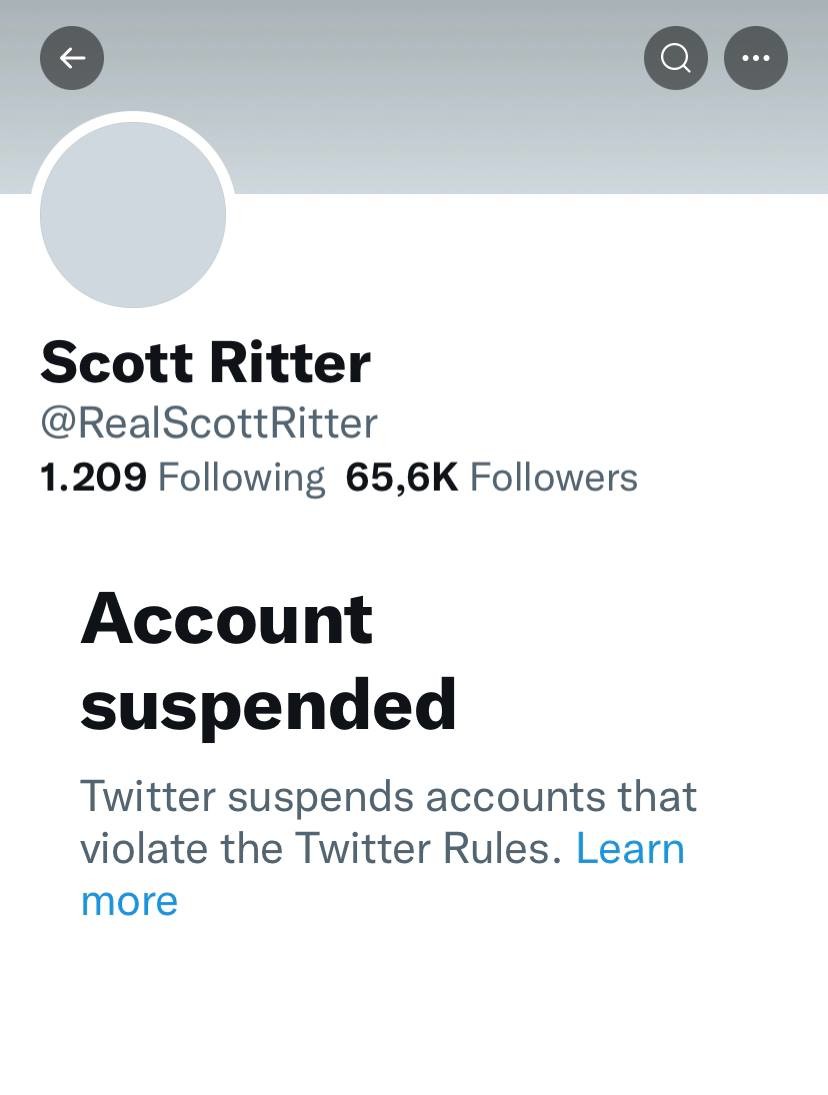Click the @RealScottRitter handle
Image resolution: width=828 pixels, height=1095 pixels.
(209, 423)
